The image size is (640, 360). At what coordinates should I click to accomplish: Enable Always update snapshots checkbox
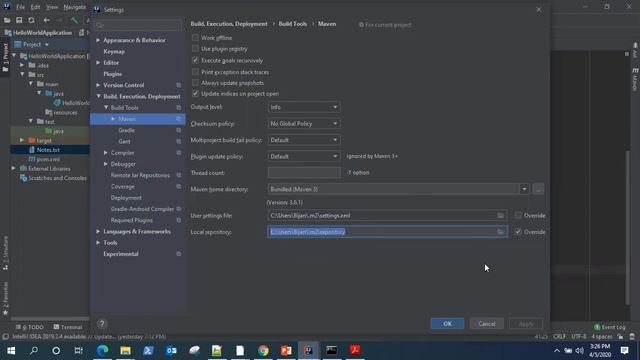point(196,82)
